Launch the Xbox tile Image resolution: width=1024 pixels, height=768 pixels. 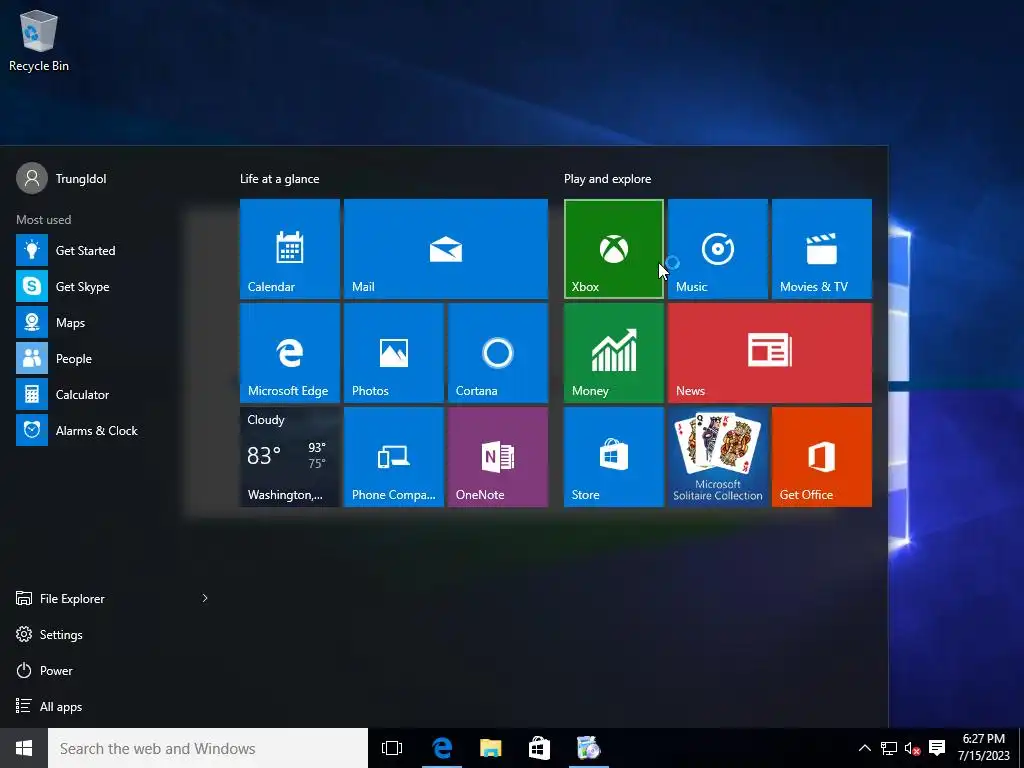coord(614,249)
